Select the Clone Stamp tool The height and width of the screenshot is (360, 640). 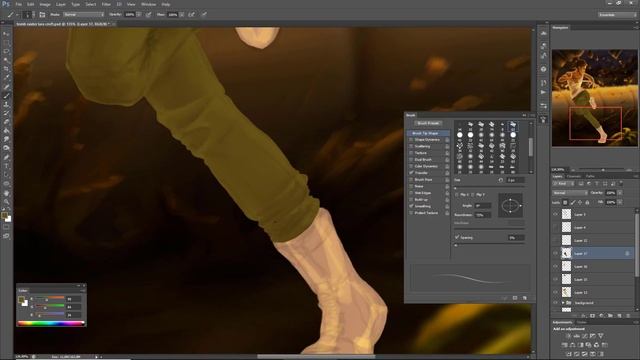[x=6, y=104]
